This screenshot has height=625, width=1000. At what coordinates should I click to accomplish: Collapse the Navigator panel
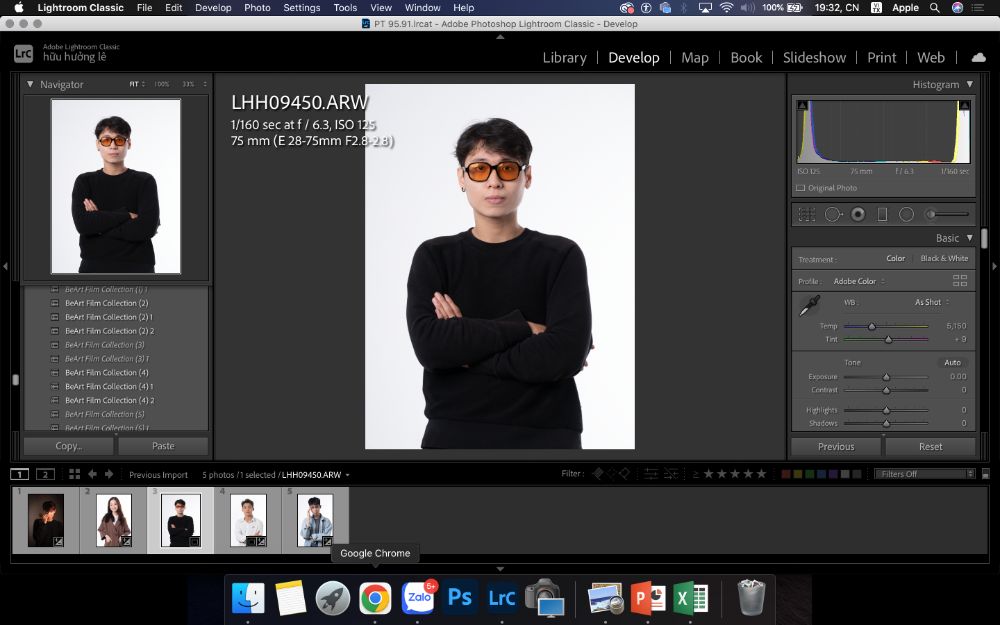pyautogui.click(x=29, y=84)
